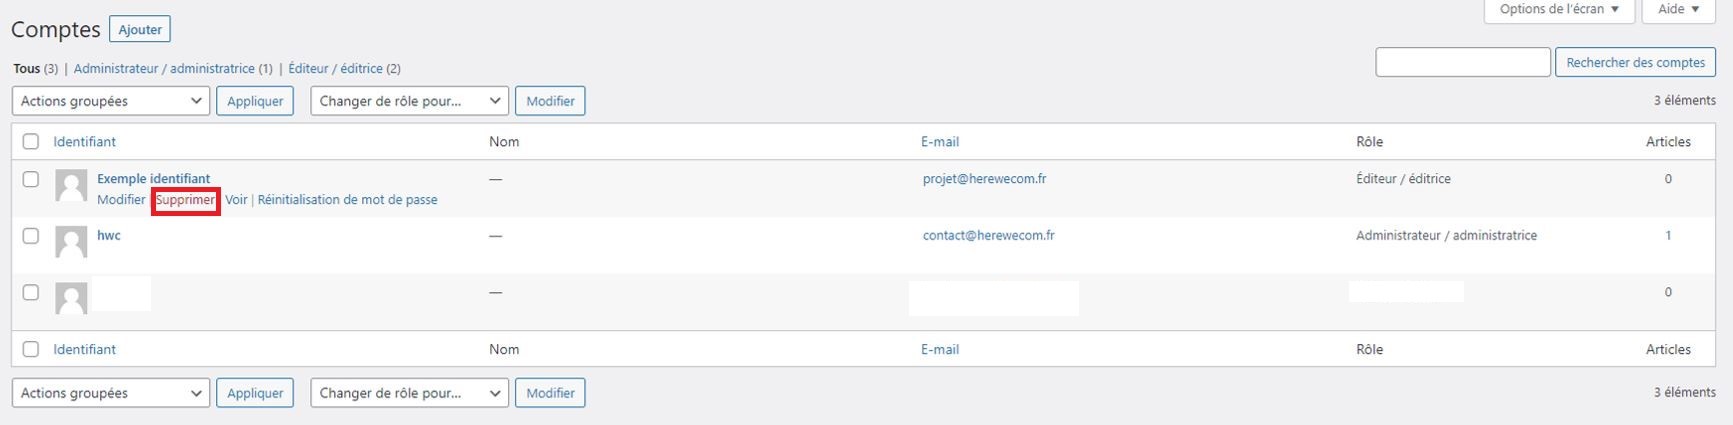Click Rechercher des comptes button
1733x425 pixels.
point(1635,62)
